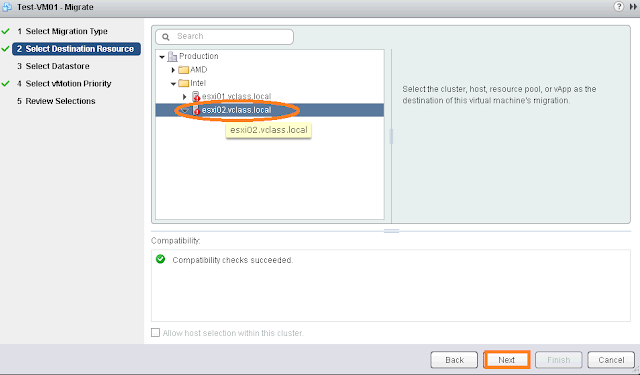The width and height of the screenshot is (640, 375).
Task: Click the search magnifier icon
Action: tap(166, 37)
